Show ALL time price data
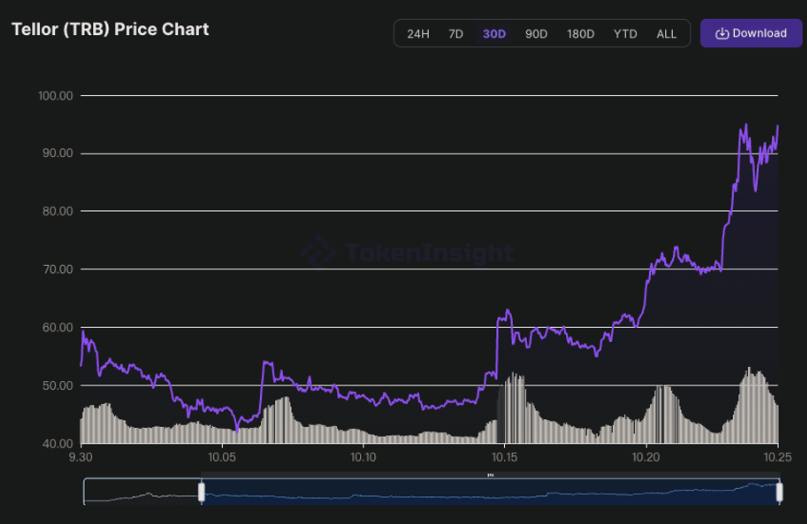807x524 pixels. pos(666,34)
